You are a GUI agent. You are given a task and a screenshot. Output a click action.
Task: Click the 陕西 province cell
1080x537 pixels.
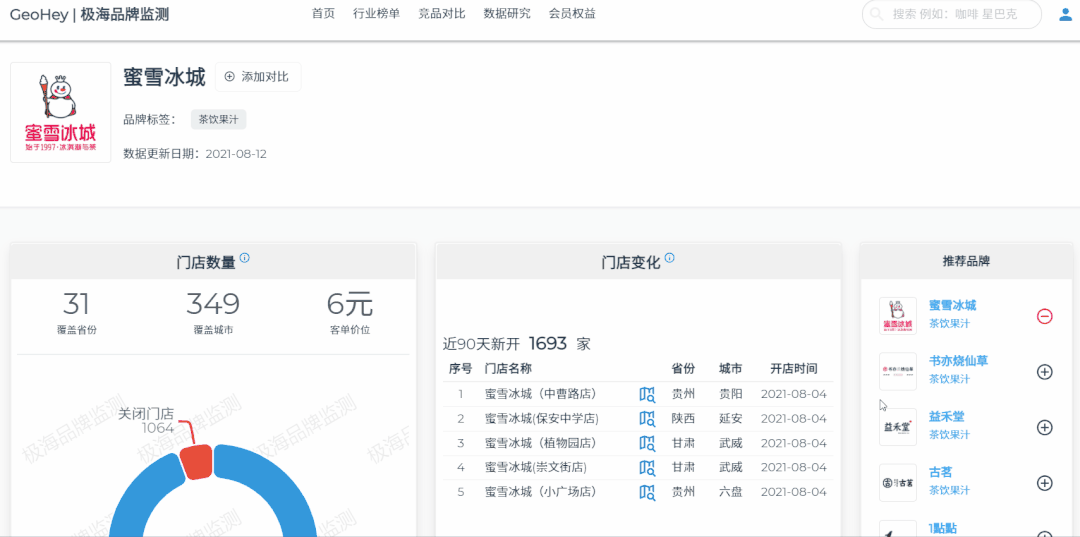pos(683,419)
